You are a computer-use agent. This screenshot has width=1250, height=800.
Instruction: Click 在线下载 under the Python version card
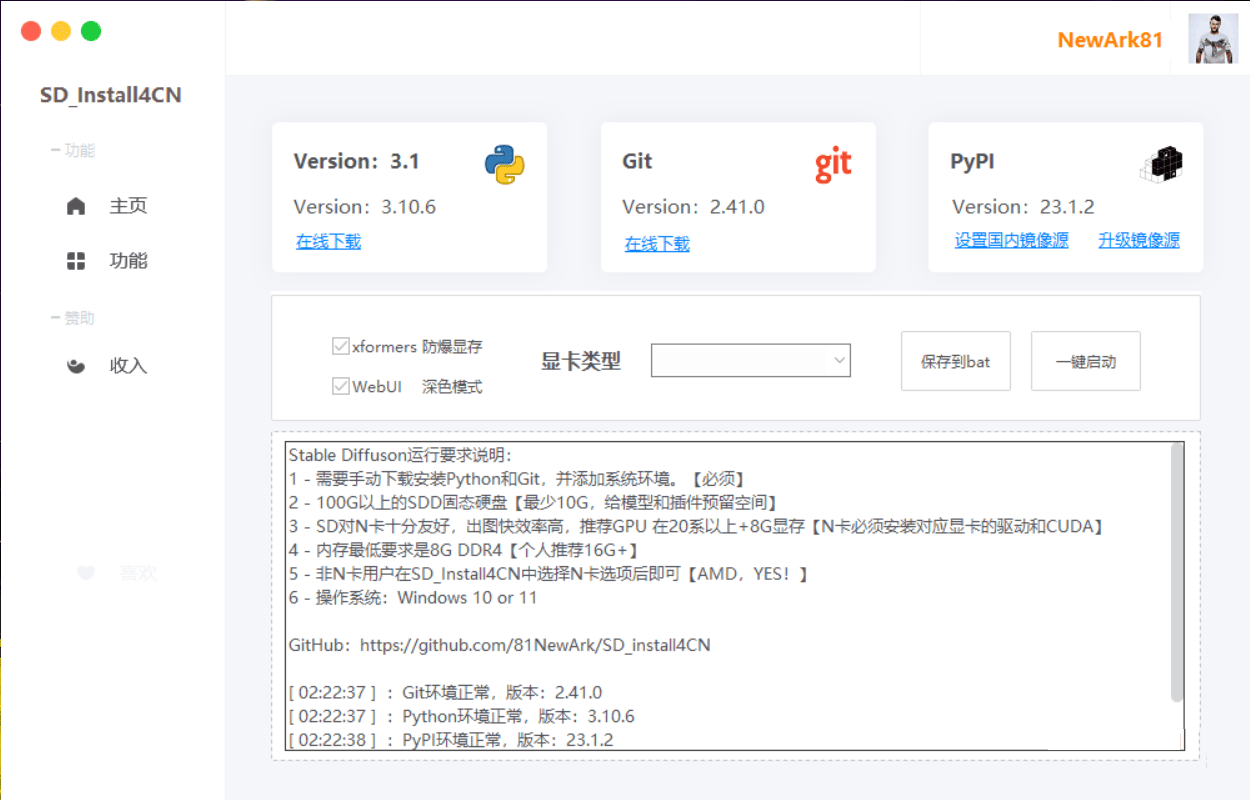tap(328, 242)
